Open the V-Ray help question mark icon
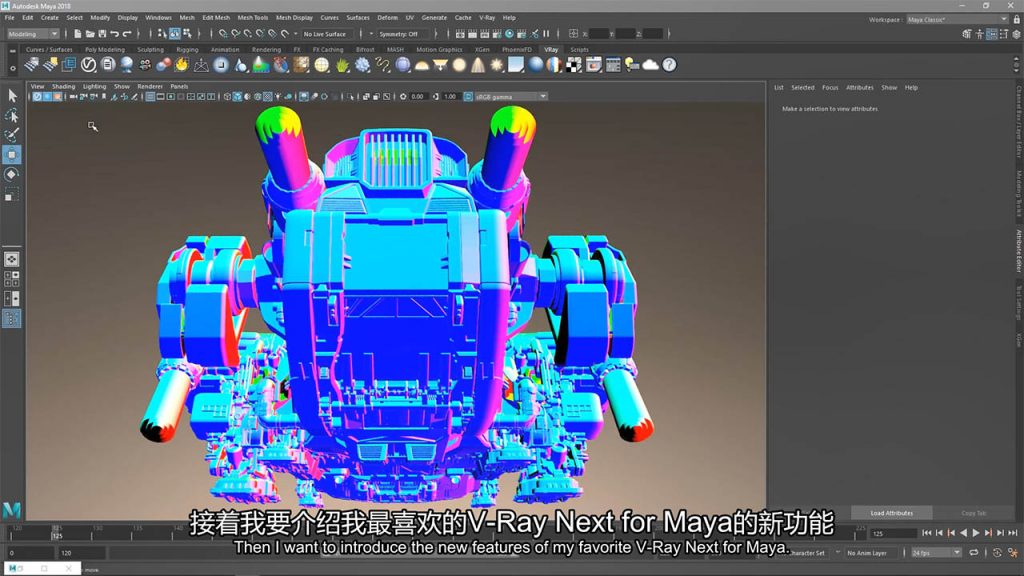Screen dimensions: 1024x576 669,65
